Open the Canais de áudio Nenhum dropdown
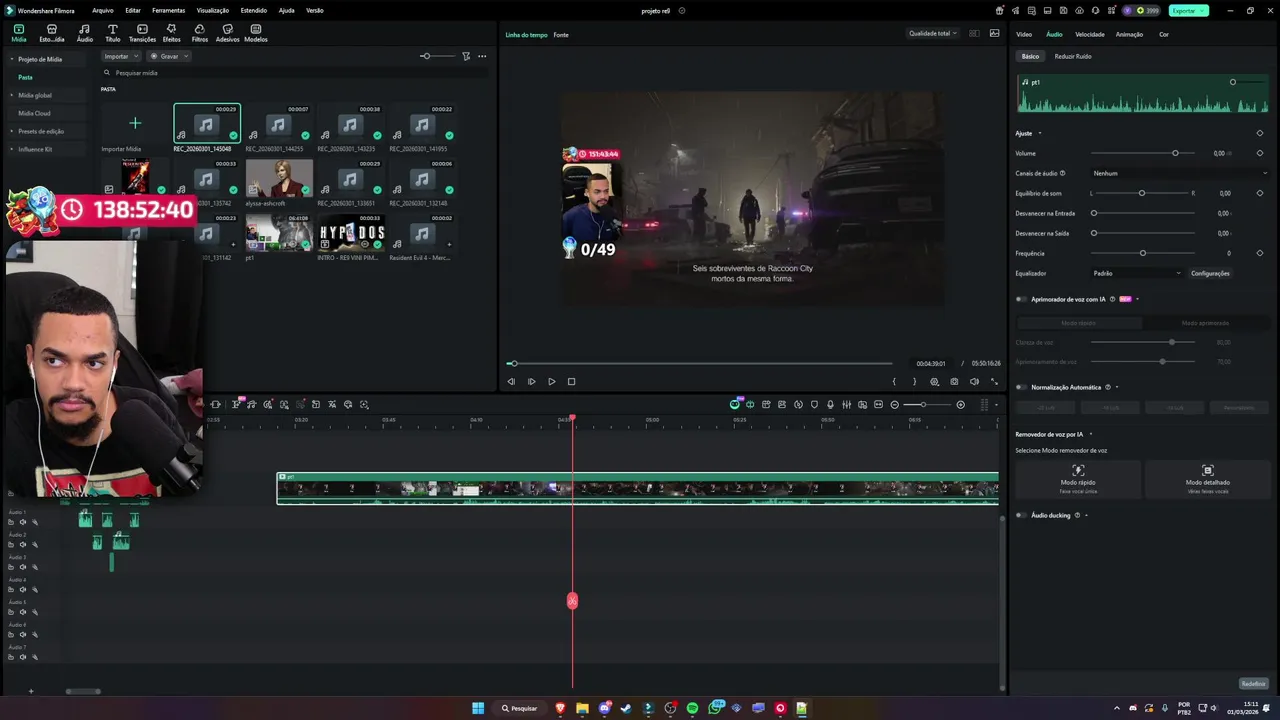 (x=1179, y=173)
